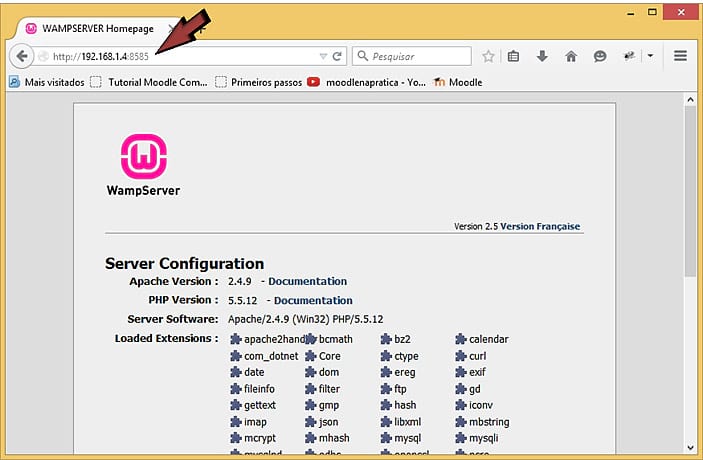
Task: Click the dom extension puzzle icon
Action: [x=311, y=372]
